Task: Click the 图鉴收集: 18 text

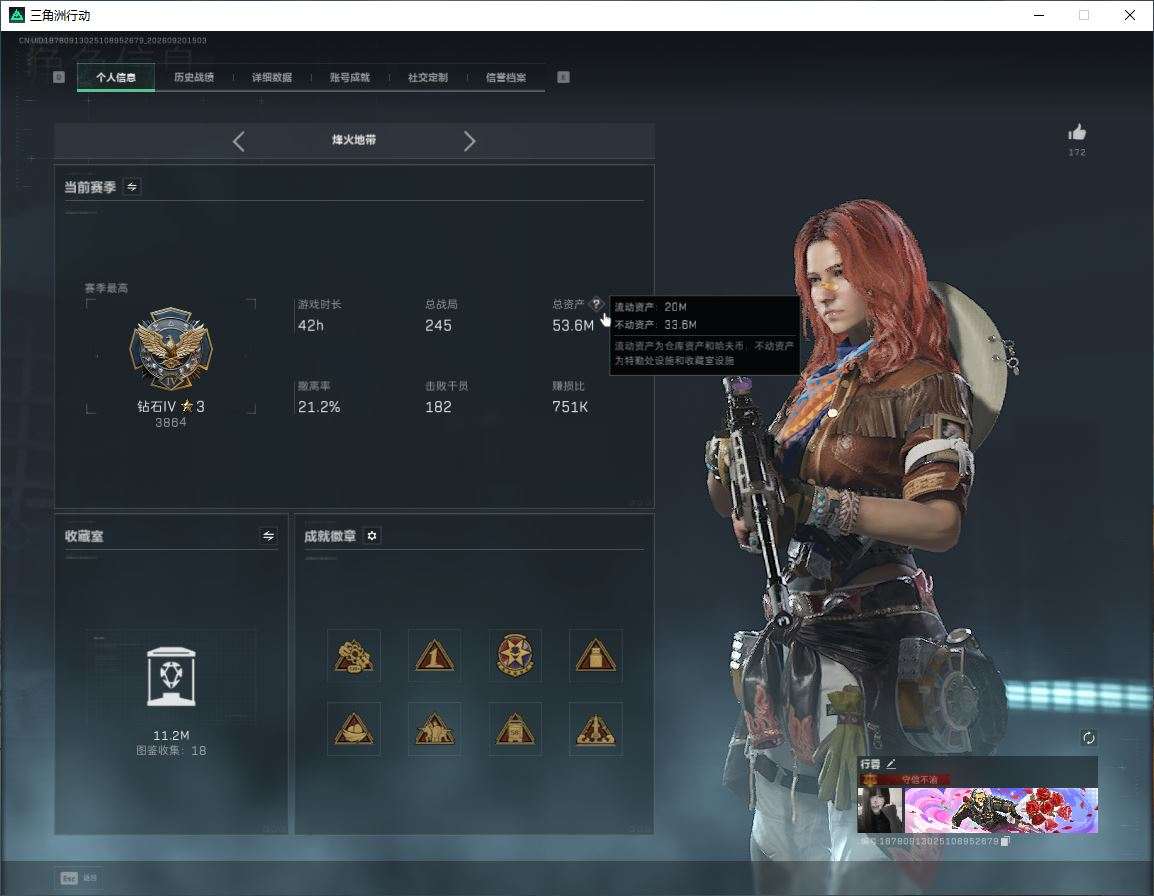Action: tap(171, 751)
